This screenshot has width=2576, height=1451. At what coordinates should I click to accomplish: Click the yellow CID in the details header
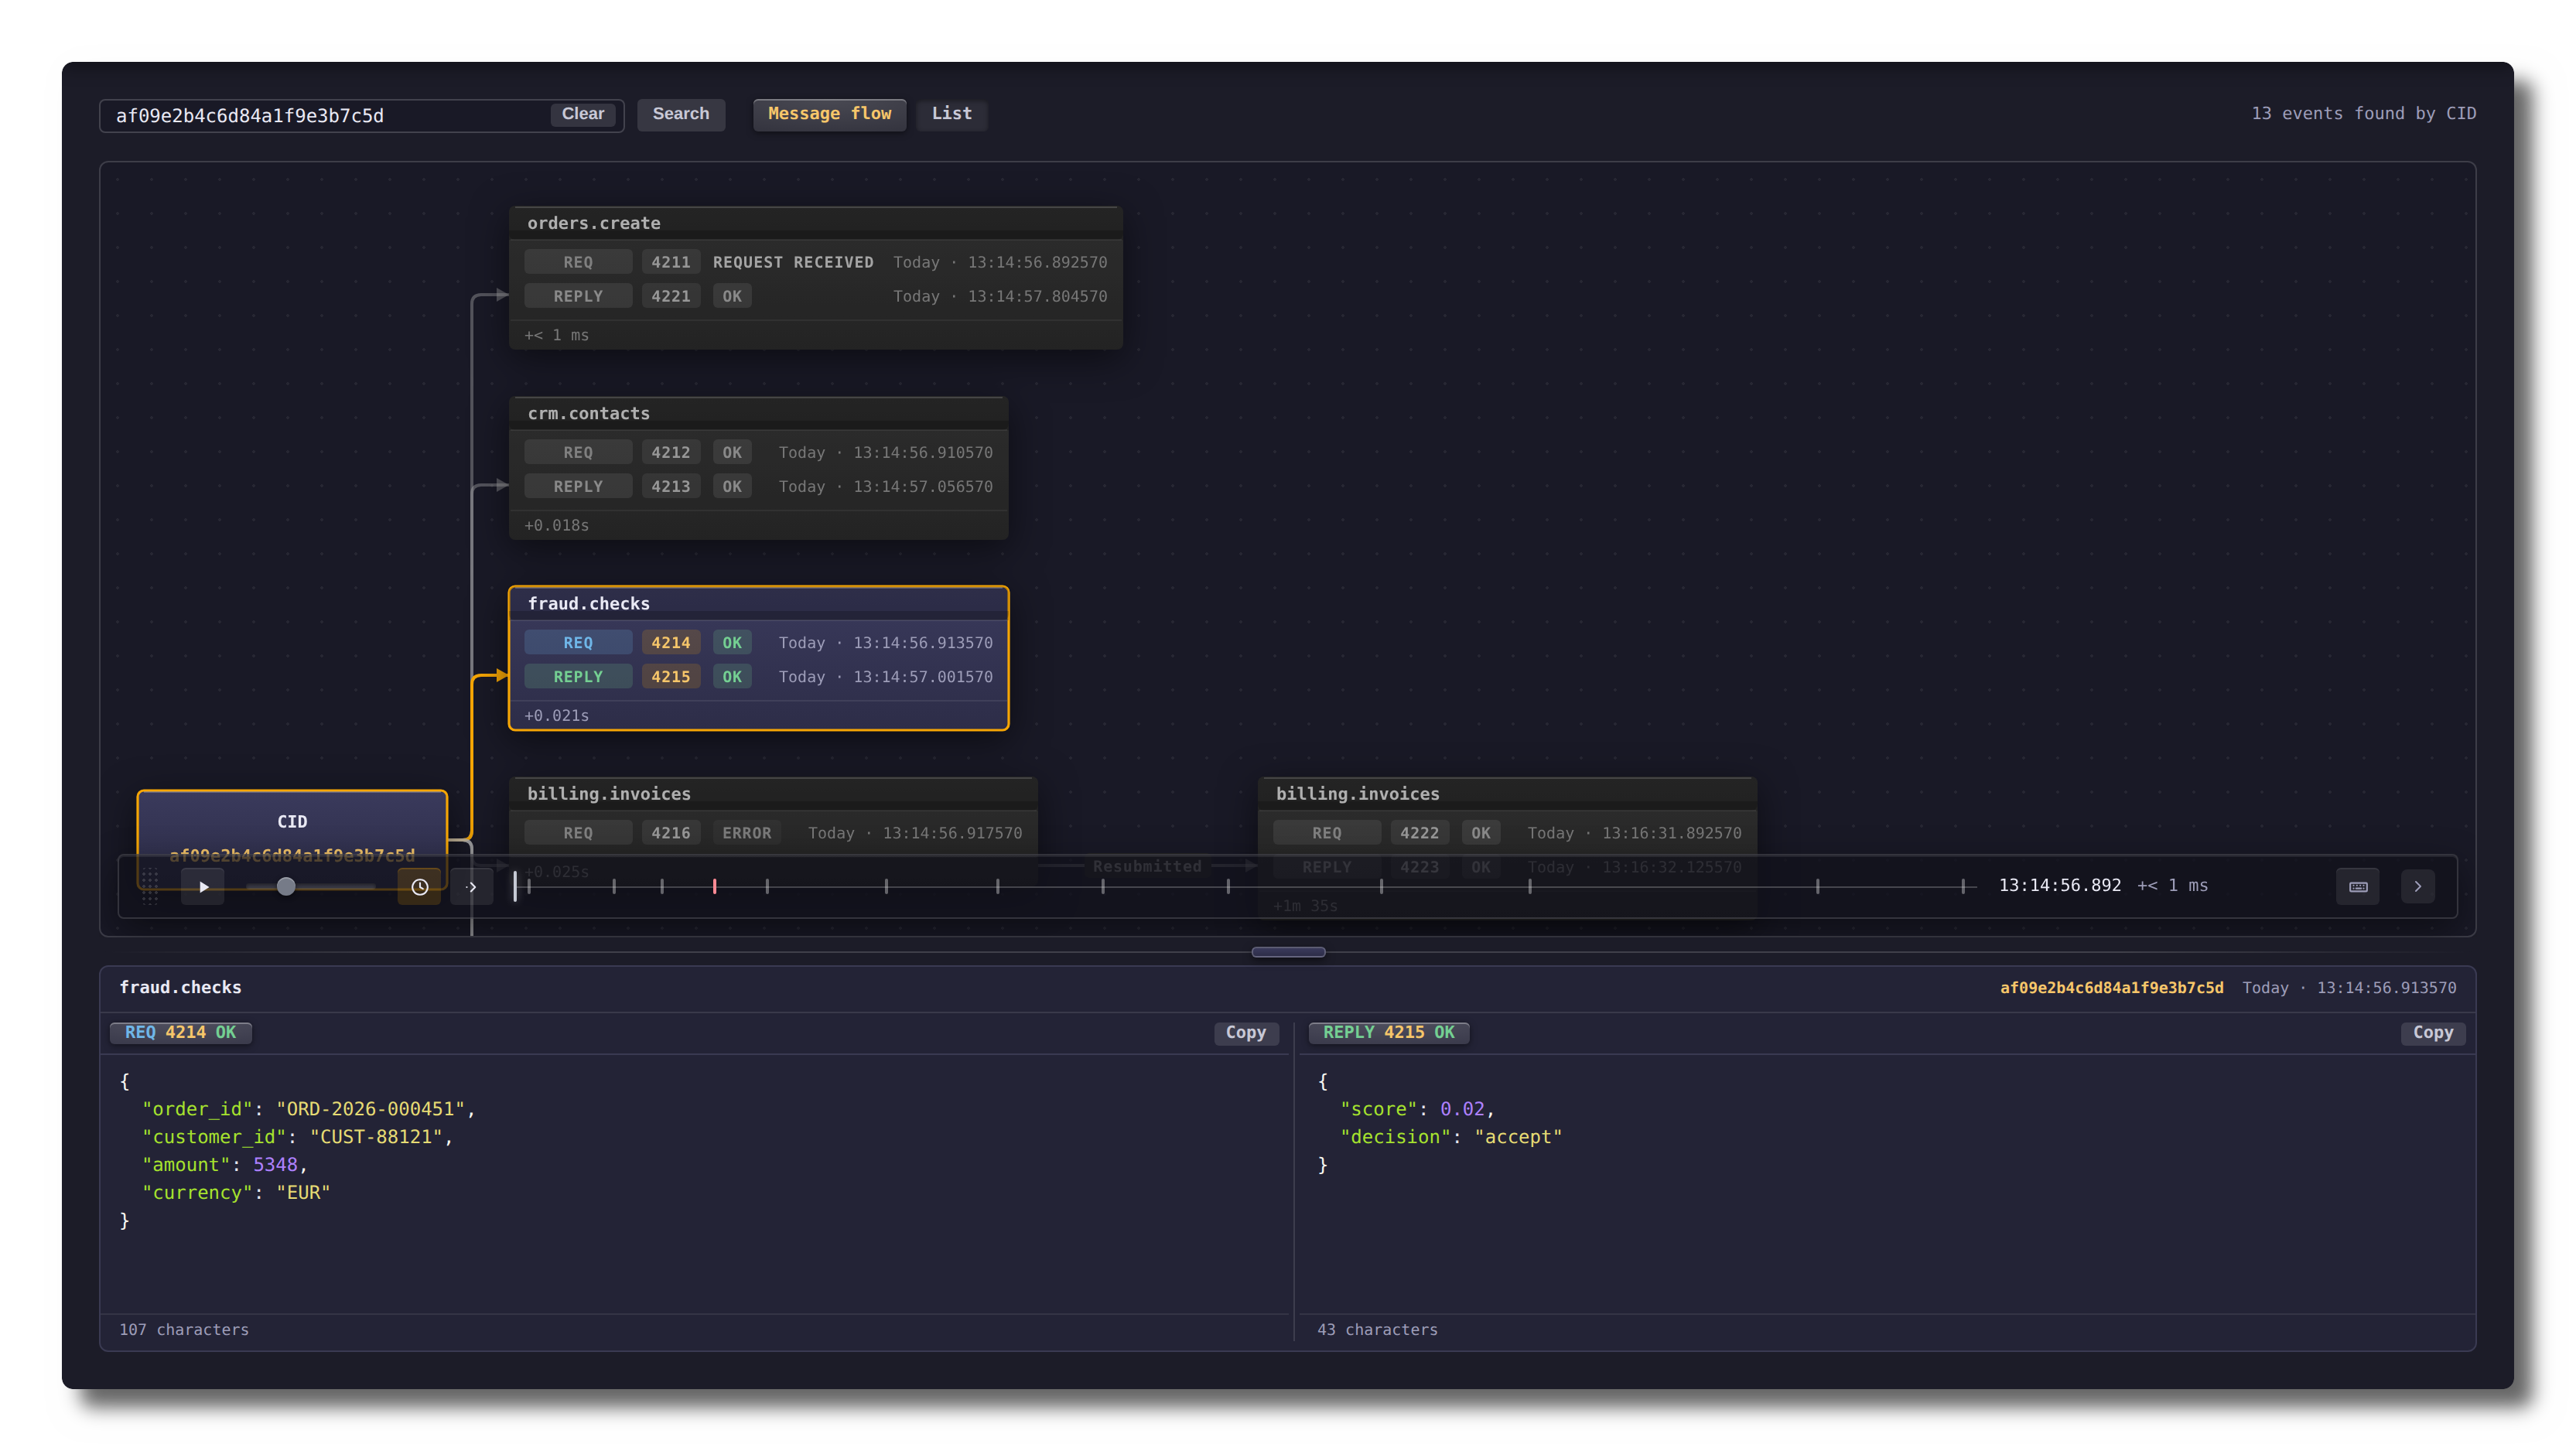[2111, 987]
